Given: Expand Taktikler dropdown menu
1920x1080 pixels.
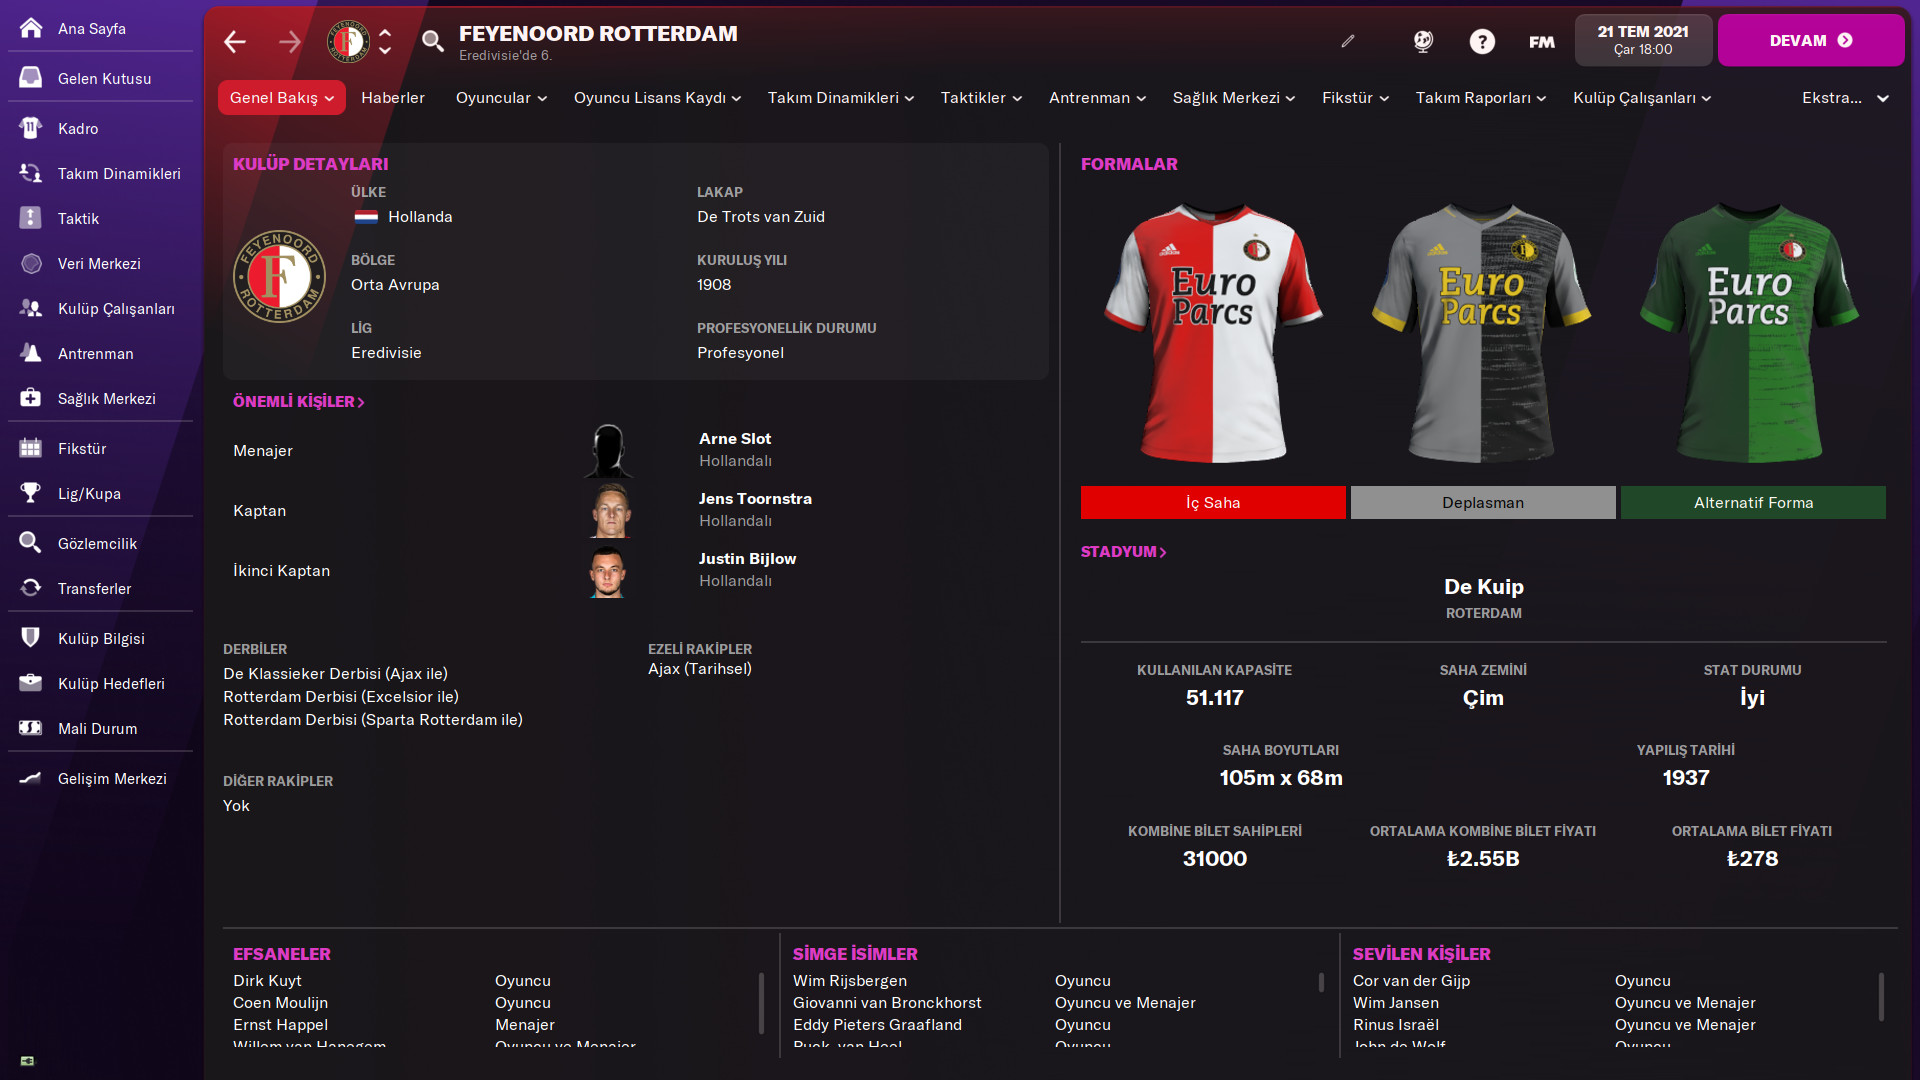Looking at the screenshot, I should click(980, 97).
